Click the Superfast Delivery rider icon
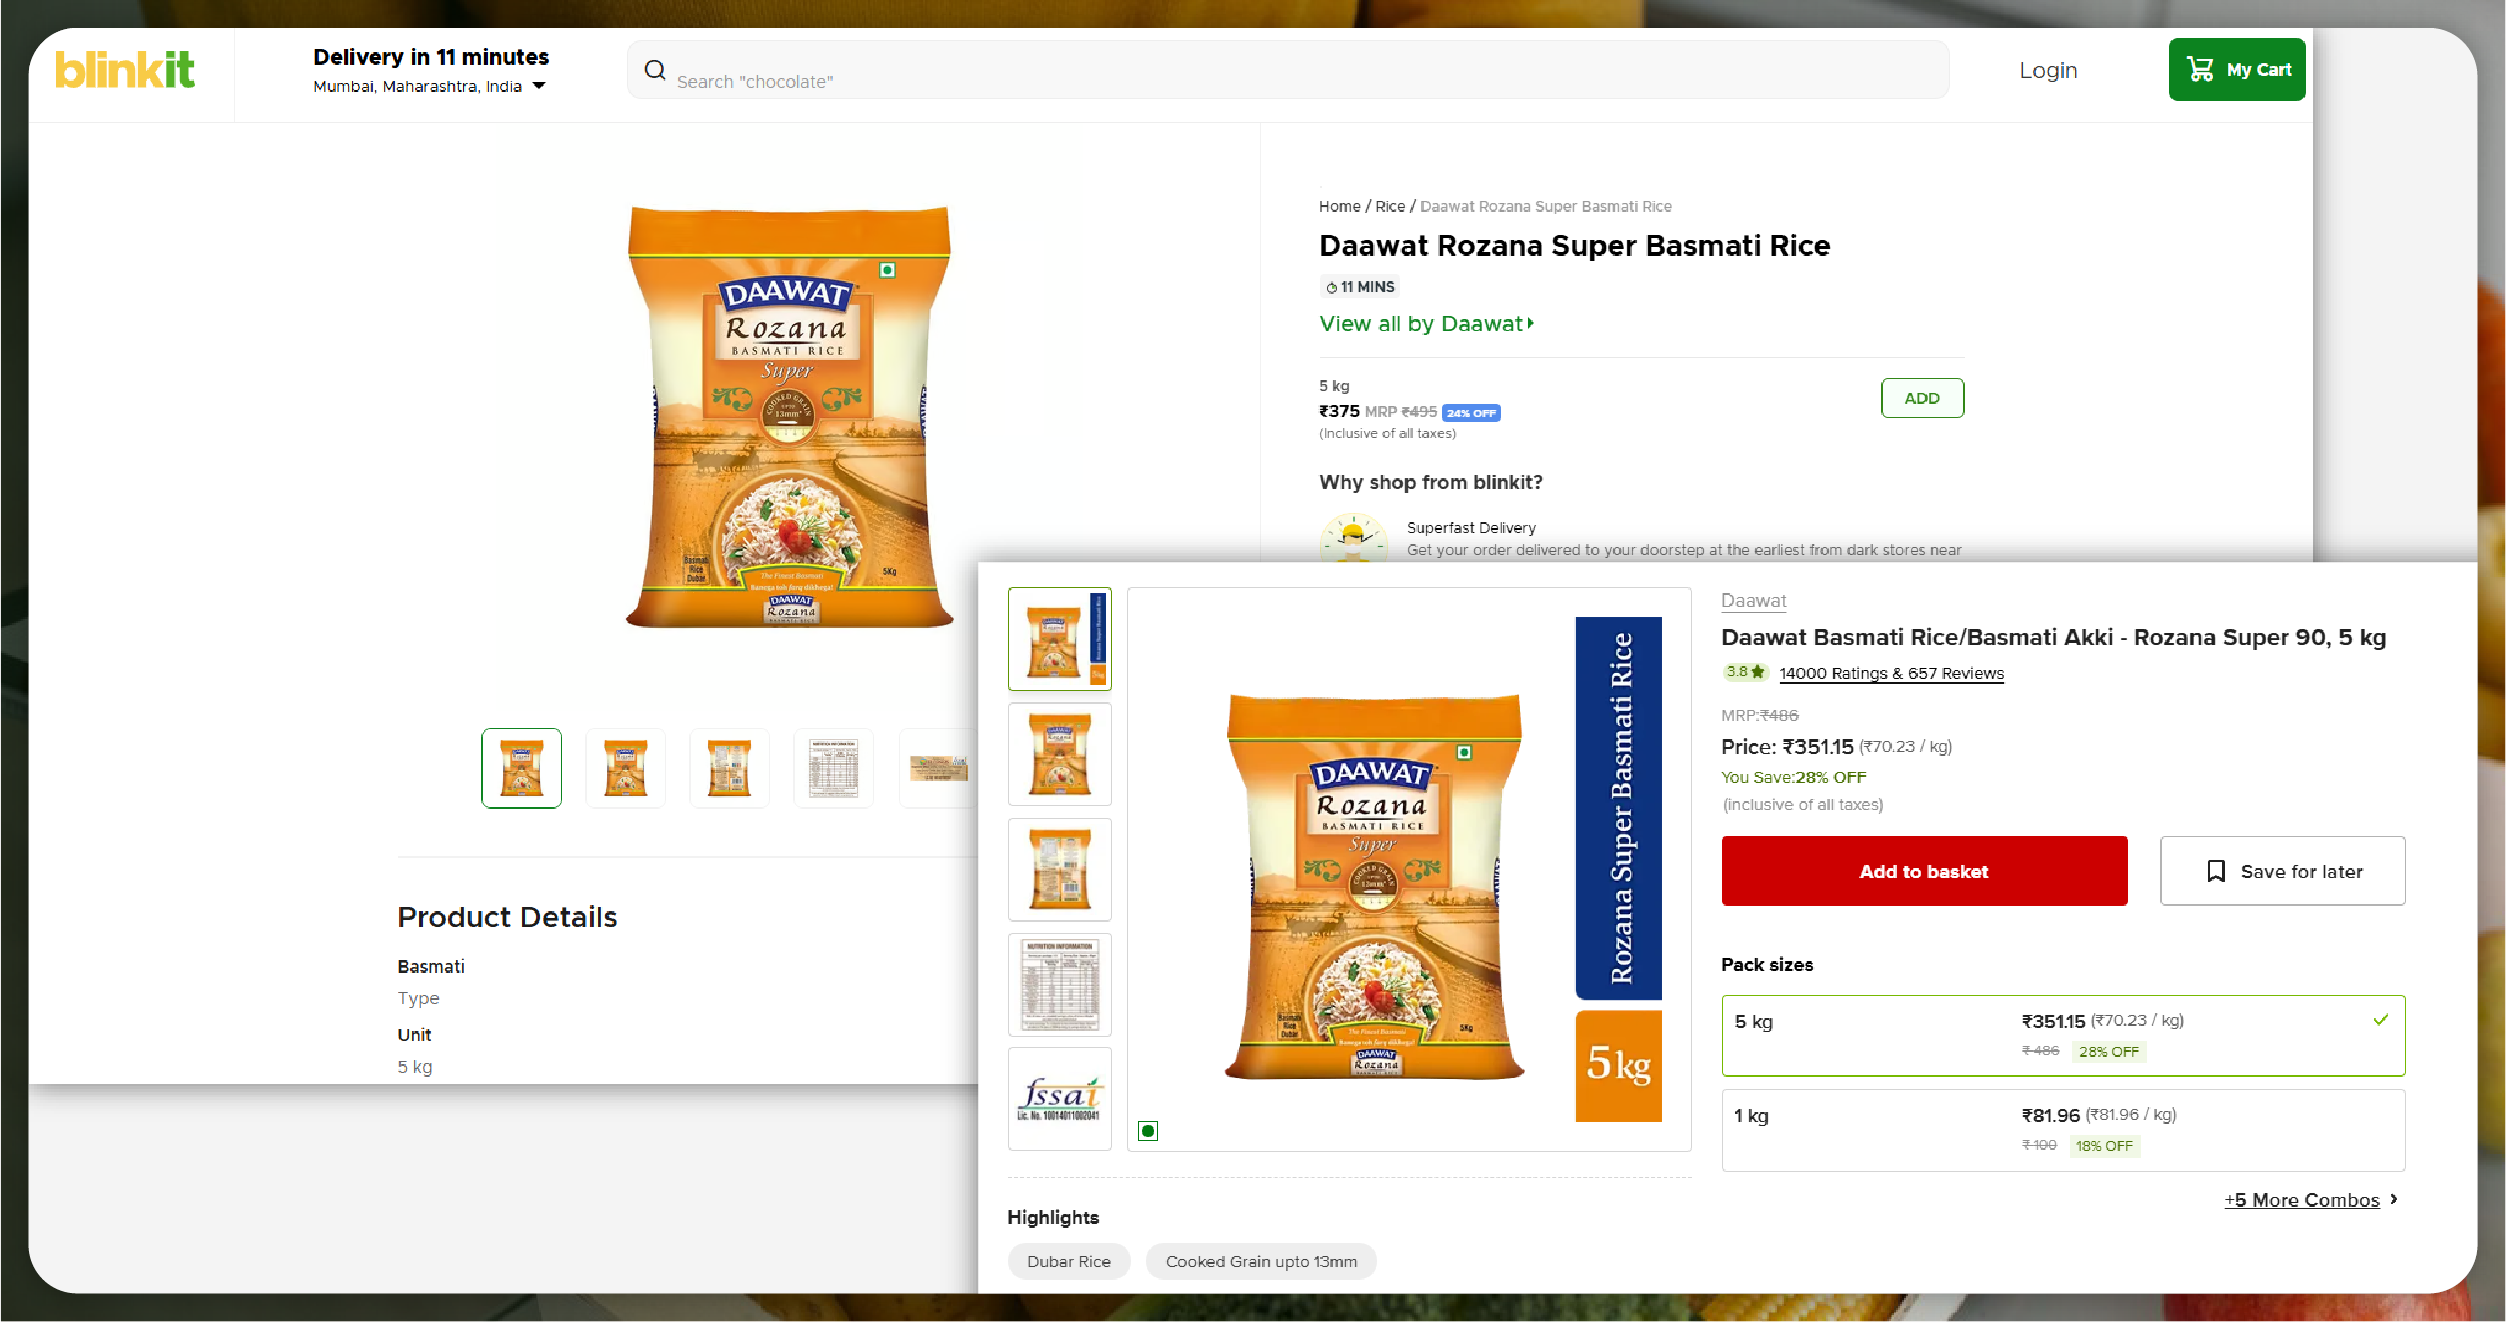 pyautogui.click(x=1353, y=538)
